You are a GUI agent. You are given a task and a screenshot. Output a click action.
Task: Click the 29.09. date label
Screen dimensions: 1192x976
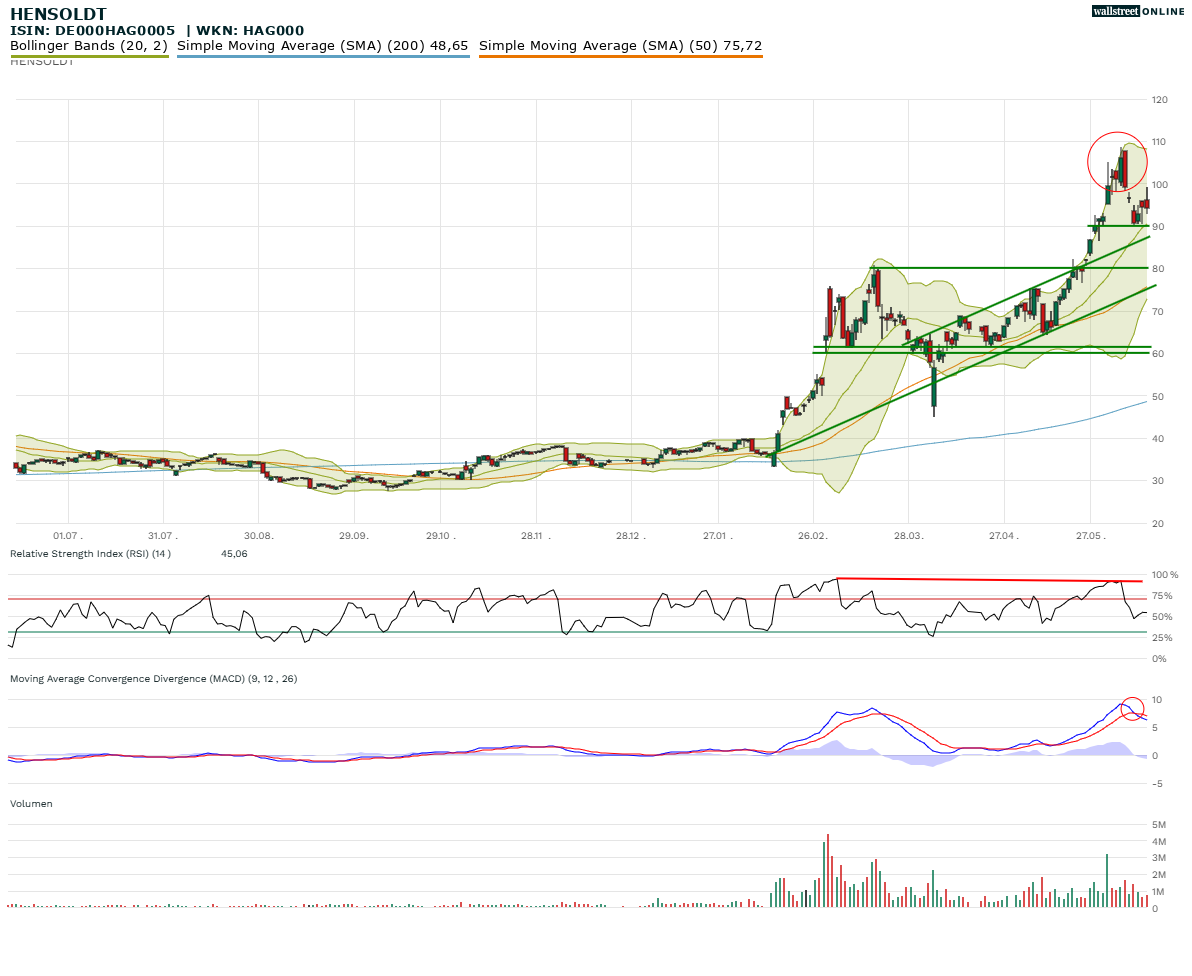tap(353, 536)
